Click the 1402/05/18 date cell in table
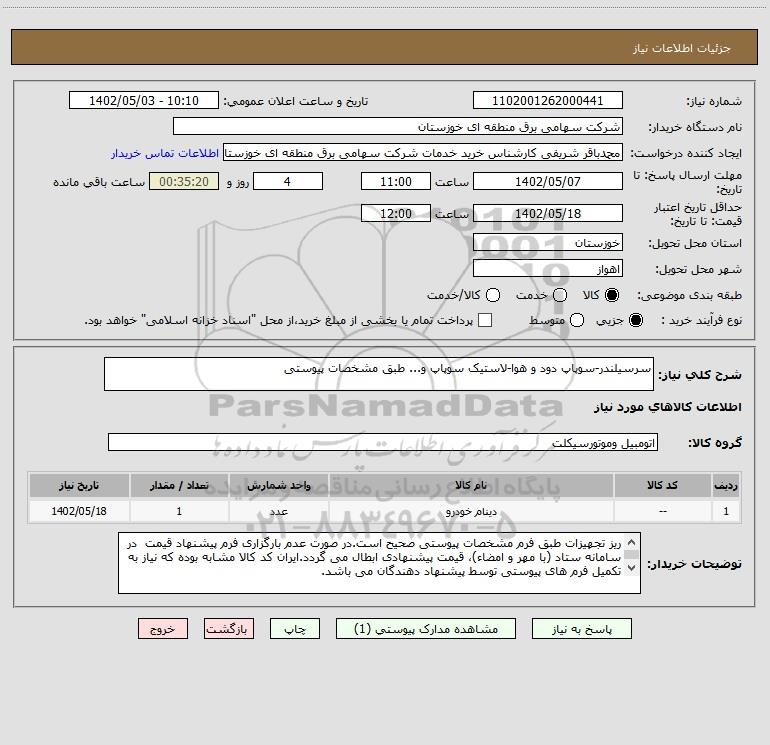The width and height of the screenshot is (770, 745). 79,511
